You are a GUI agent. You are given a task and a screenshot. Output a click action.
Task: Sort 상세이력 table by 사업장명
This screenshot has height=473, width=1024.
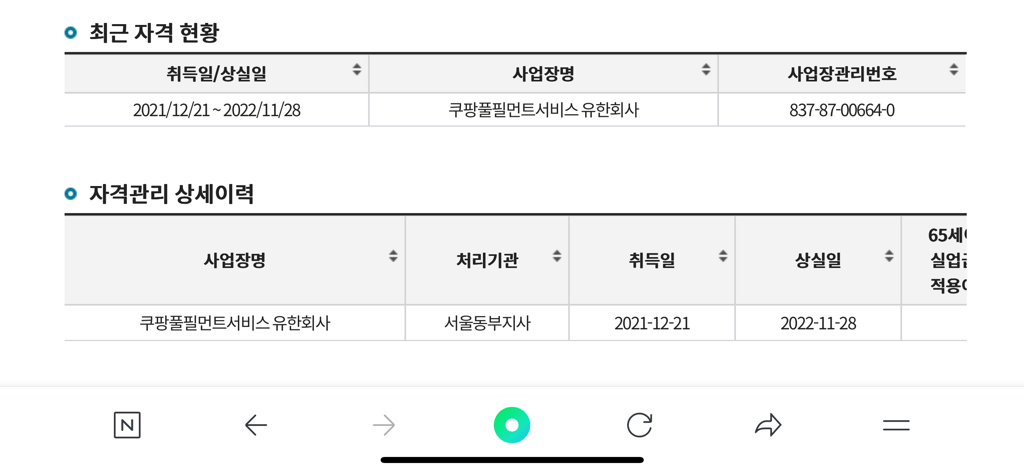coord(393,256)
